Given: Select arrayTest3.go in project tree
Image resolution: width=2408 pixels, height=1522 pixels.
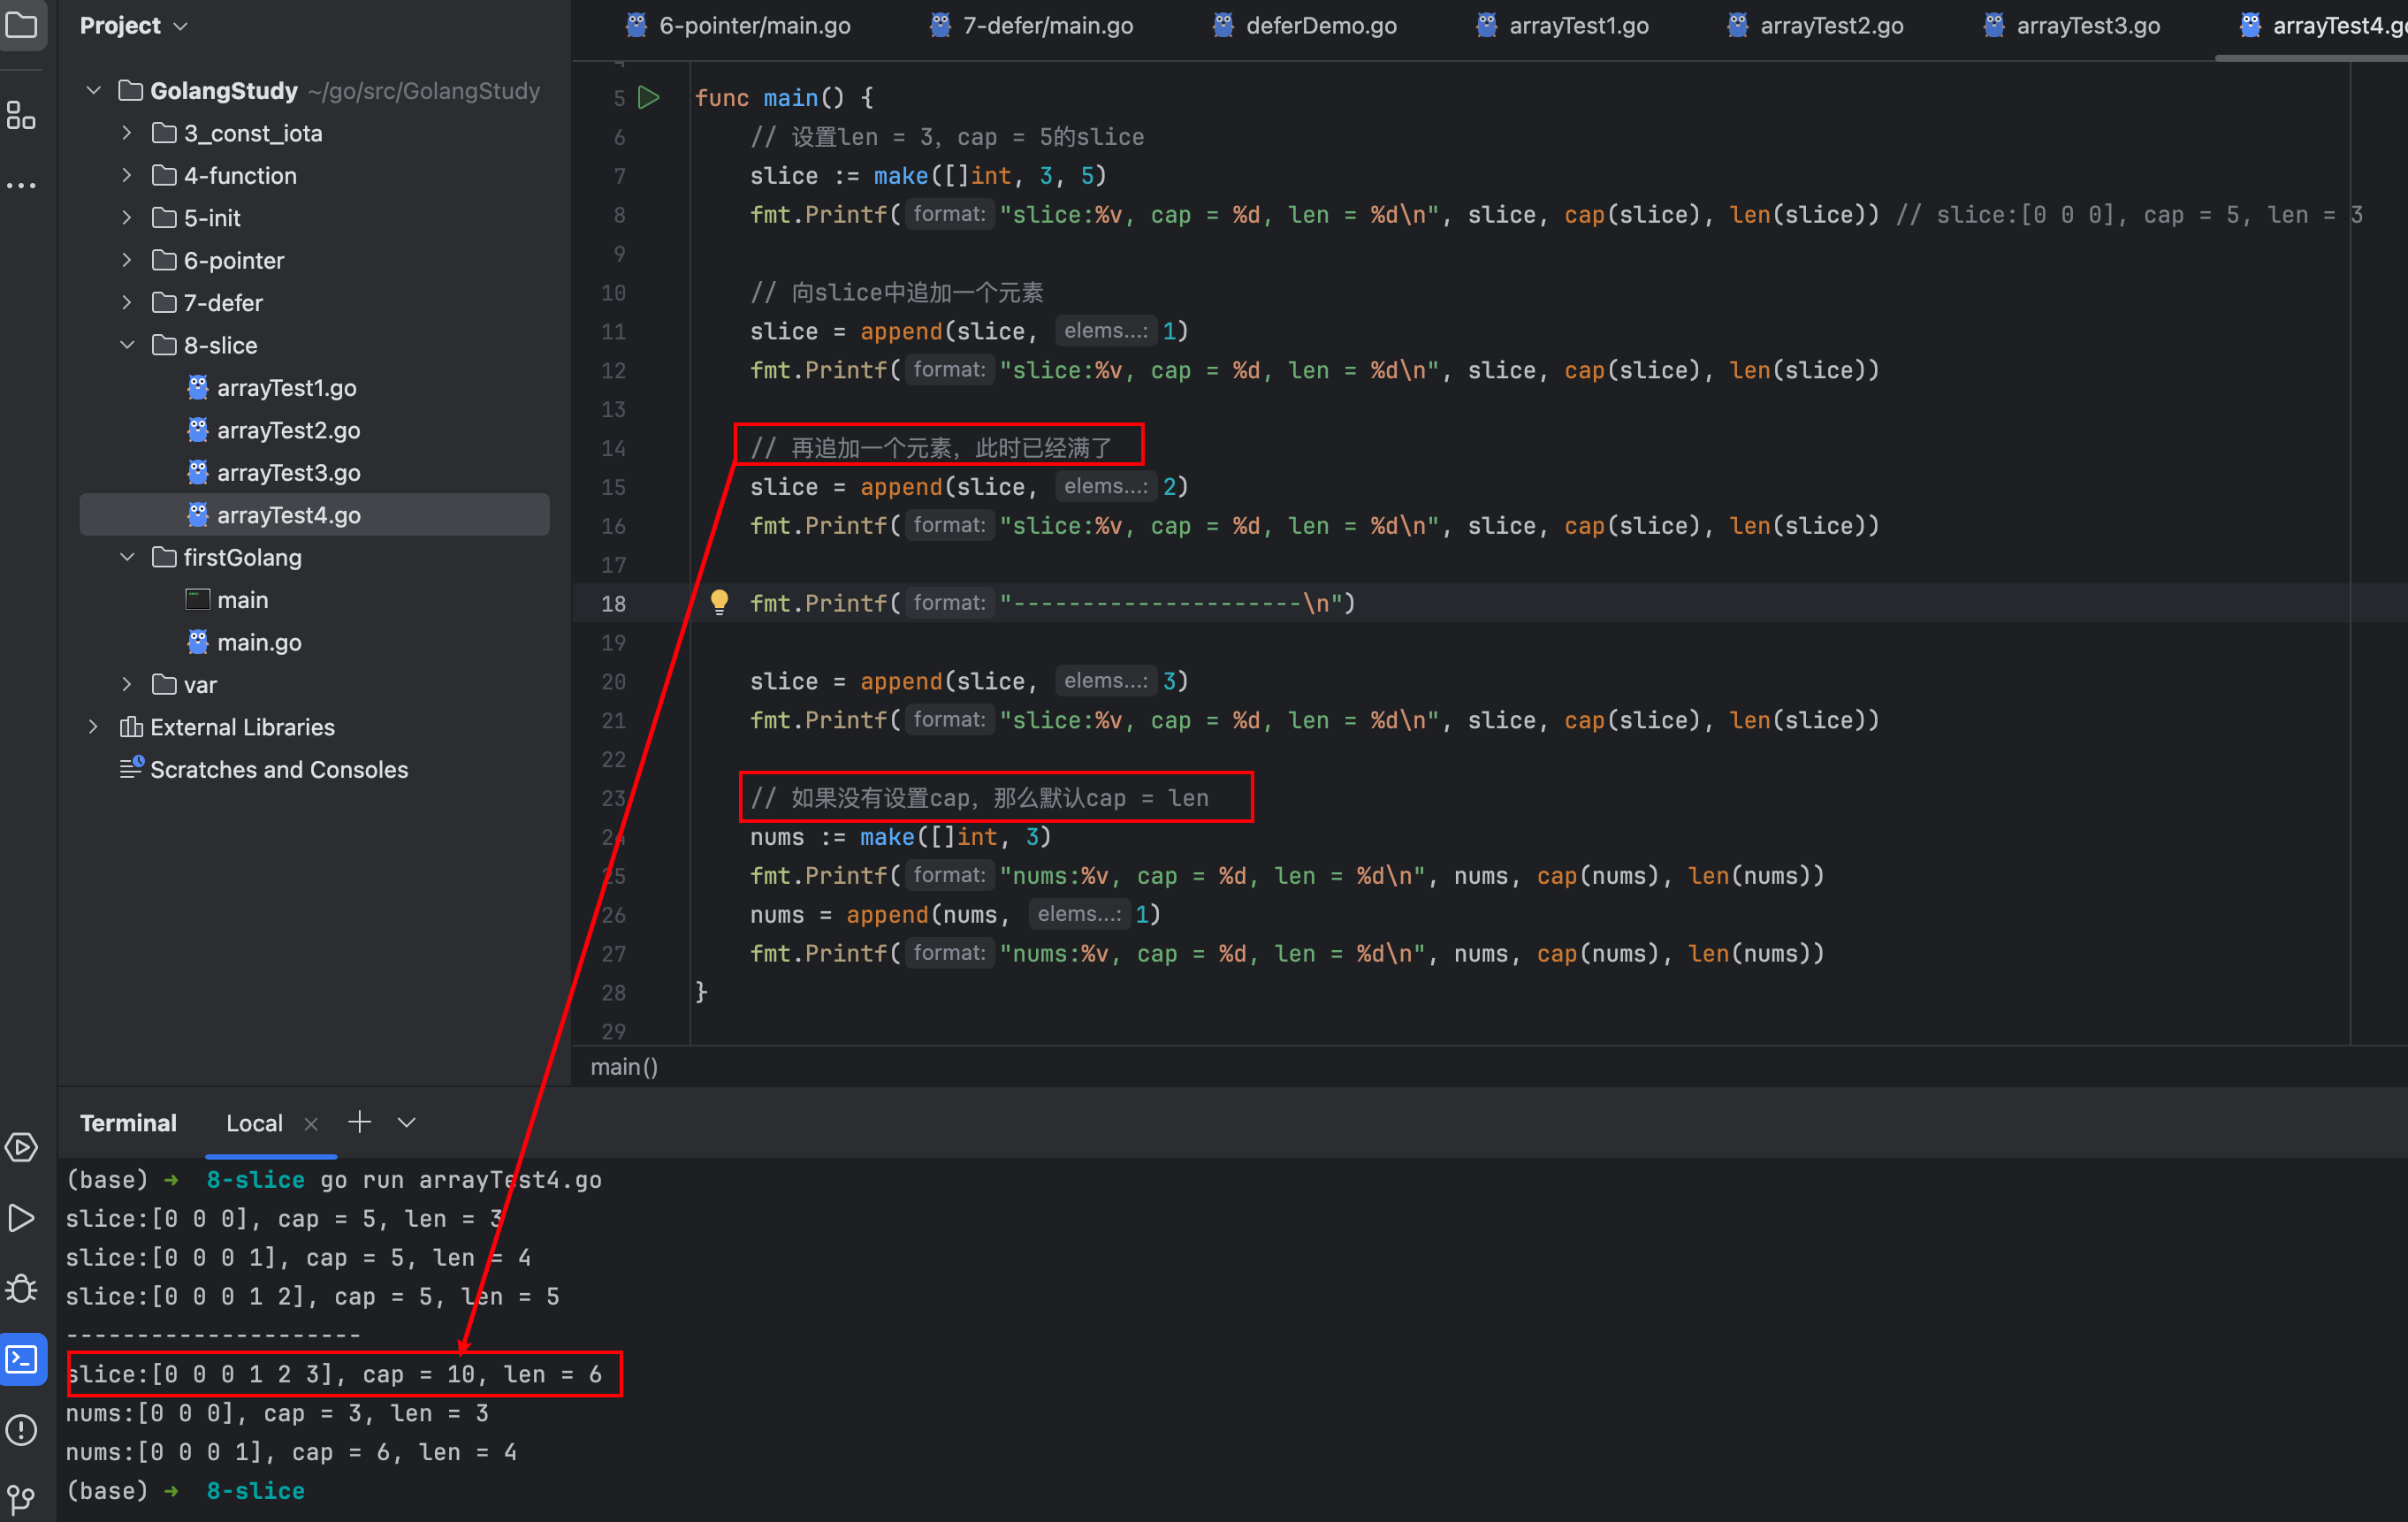Looking at the screenshot, I should [288, 472].
